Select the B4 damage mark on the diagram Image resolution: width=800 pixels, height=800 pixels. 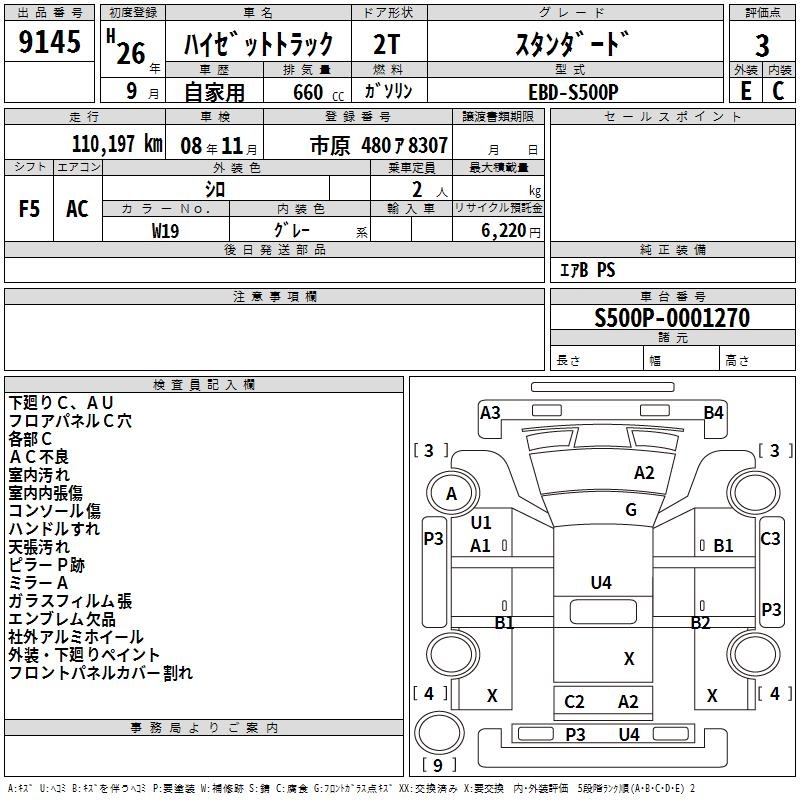713,412
